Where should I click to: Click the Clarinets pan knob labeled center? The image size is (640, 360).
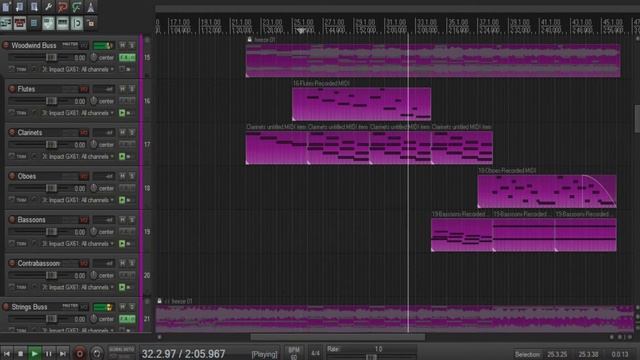[x=93, y=144]
